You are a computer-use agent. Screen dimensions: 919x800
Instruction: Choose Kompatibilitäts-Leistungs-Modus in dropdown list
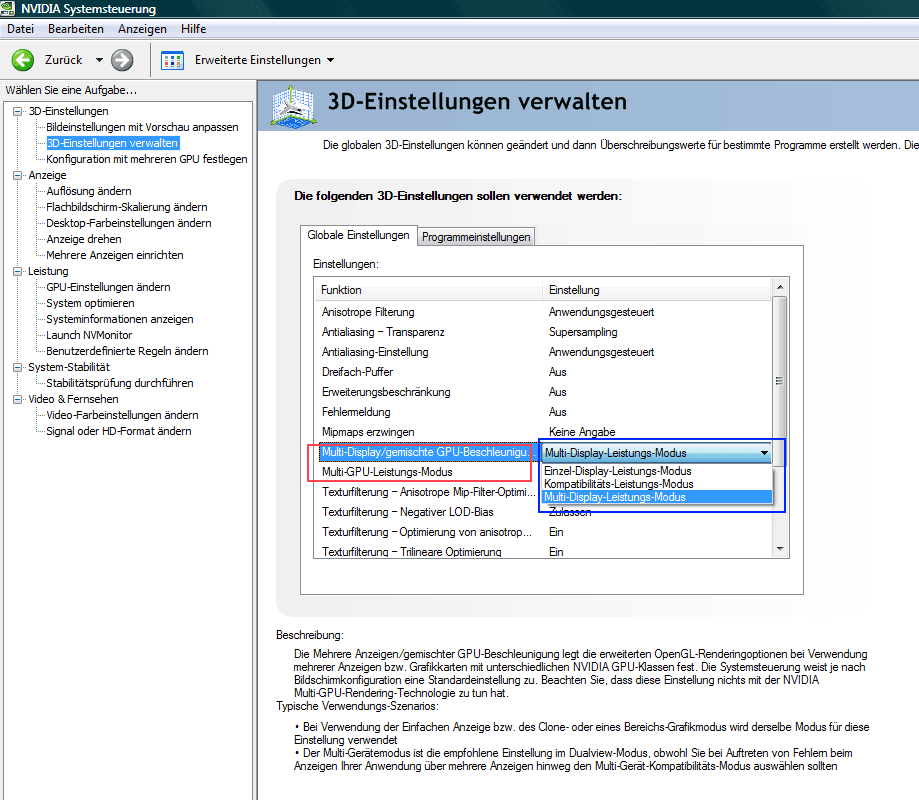tap(656, 484)
